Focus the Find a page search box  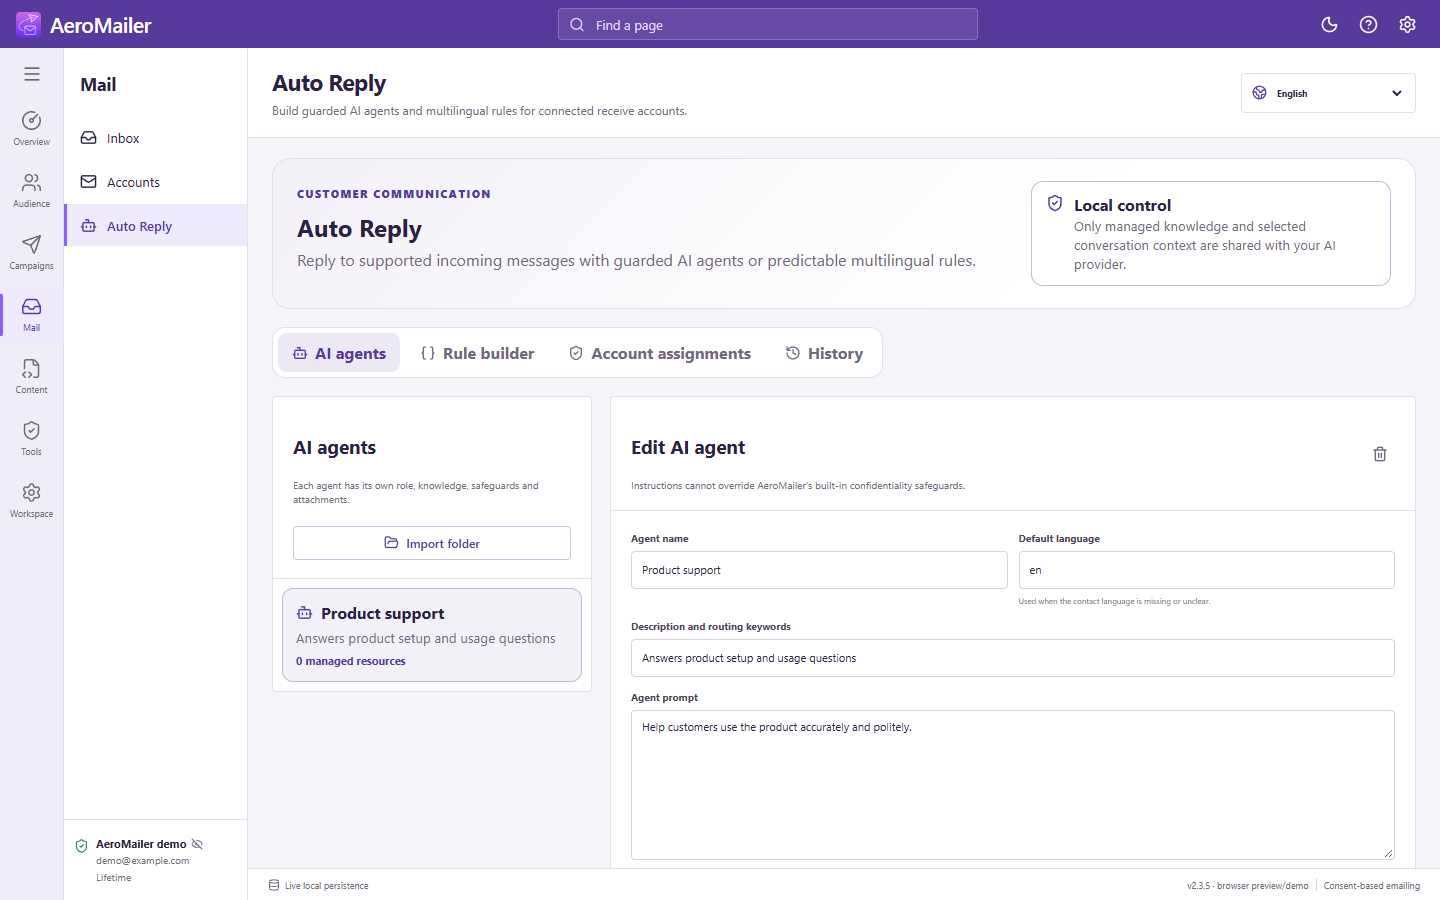(x=768, y=25)
